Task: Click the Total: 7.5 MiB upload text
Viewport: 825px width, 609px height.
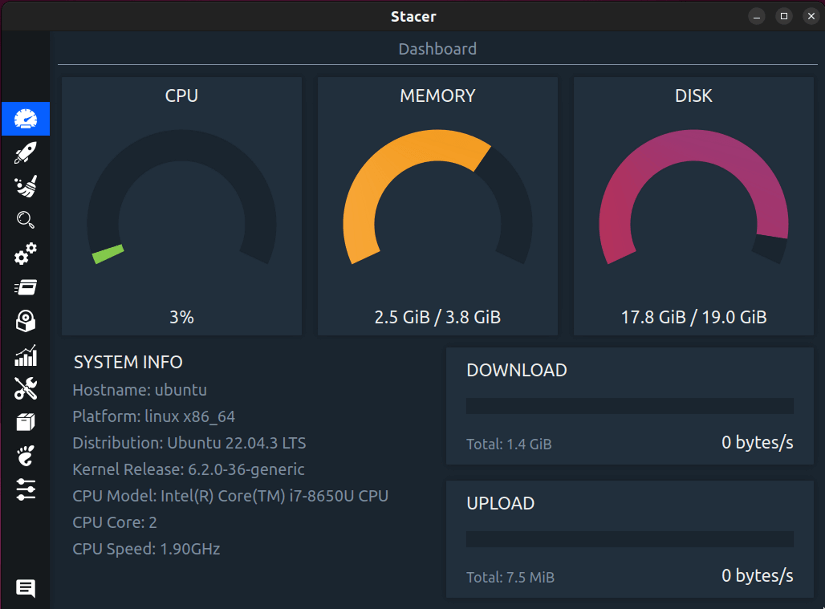Action: point(510,577)
